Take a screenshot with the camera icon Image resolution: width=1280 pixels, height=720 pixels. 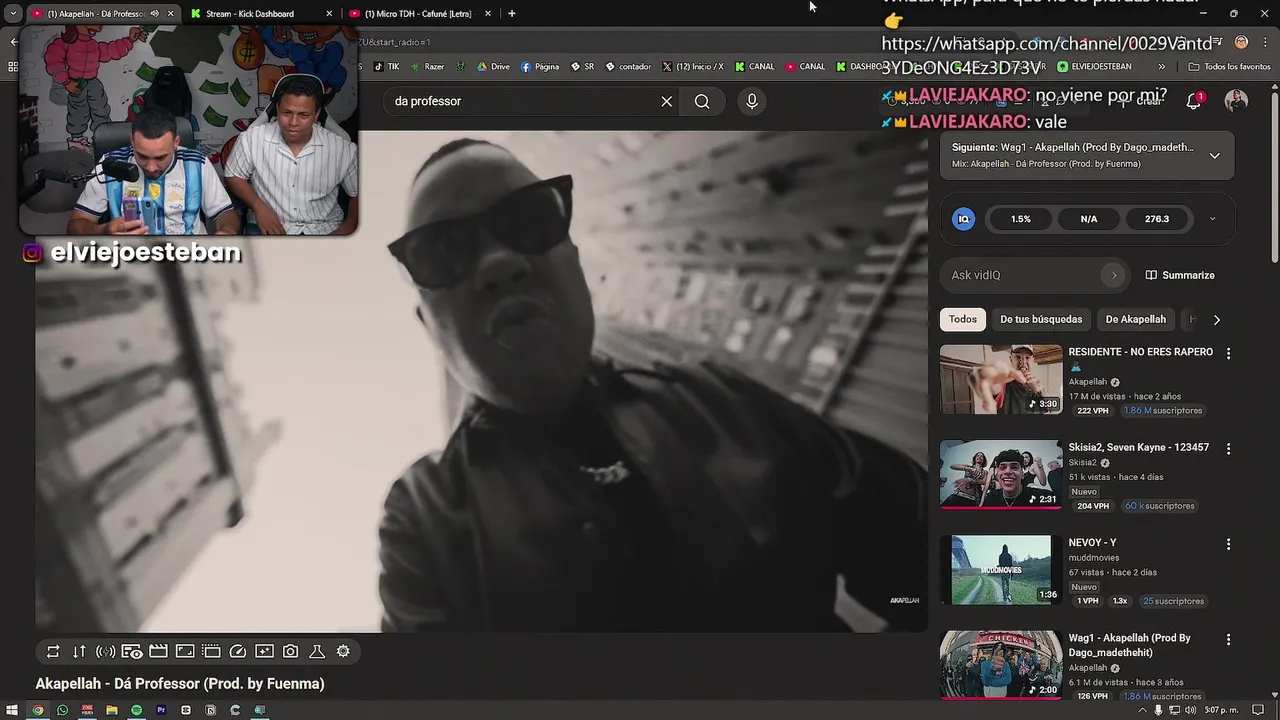coord(290,651)
